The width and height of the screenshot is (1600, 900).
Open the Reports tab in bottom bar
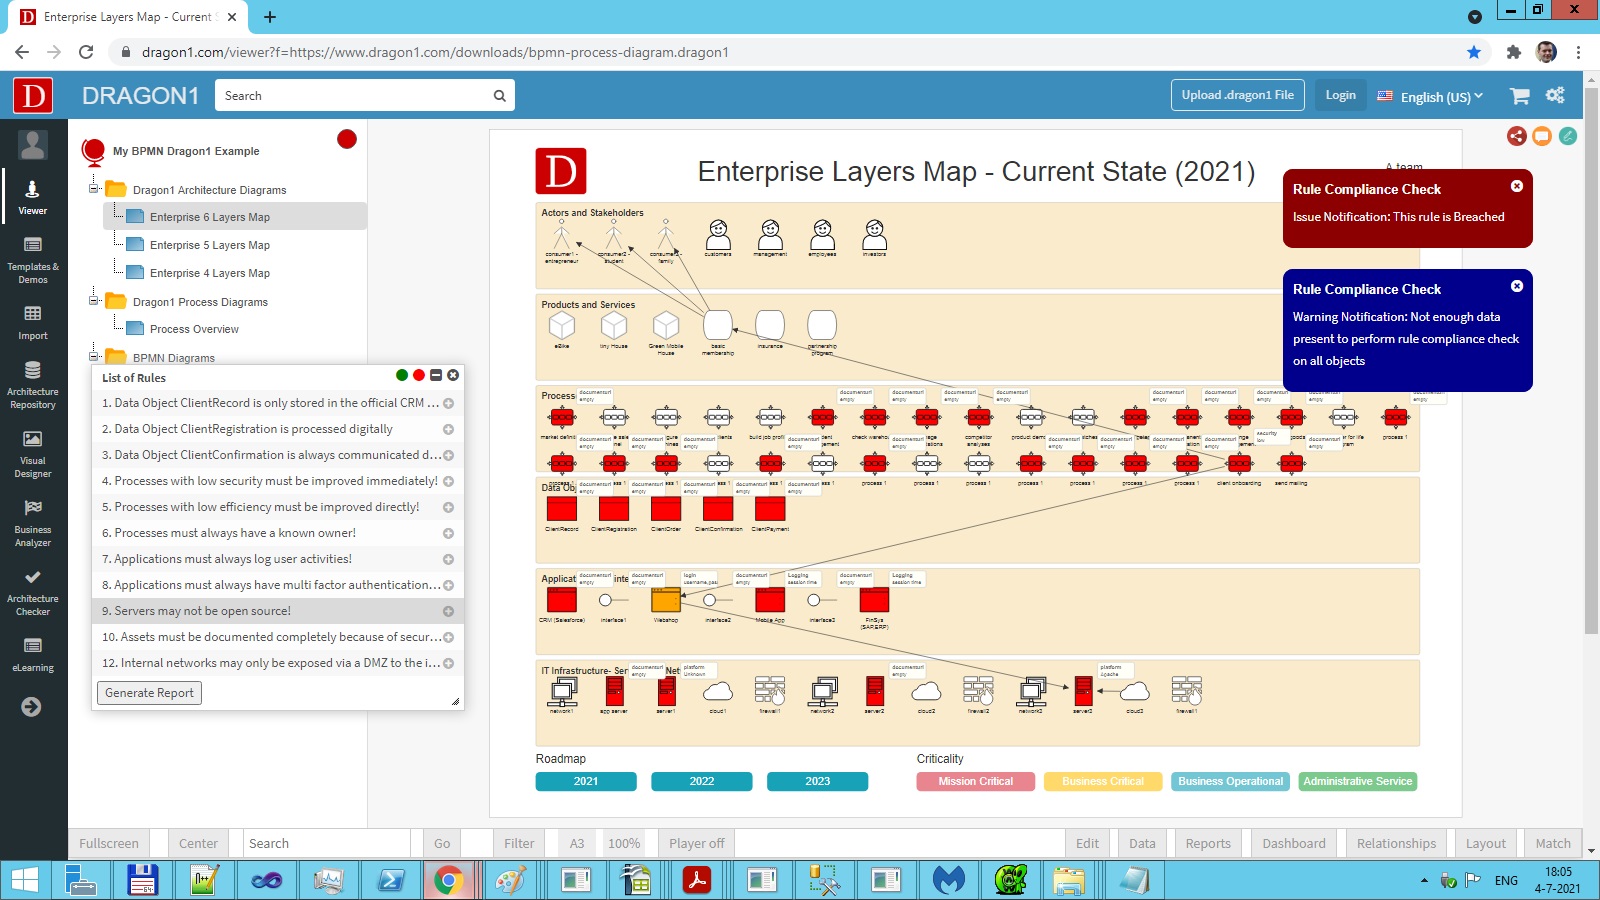click(1208, 843)
